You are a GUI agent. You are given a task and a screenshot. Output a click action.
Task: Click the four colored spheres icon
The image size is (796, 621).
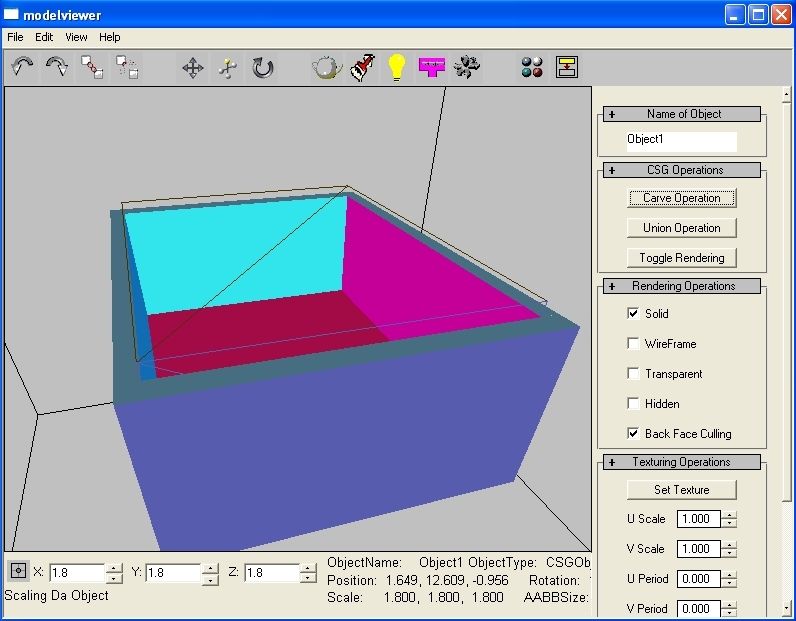click(x=532, y=67)
